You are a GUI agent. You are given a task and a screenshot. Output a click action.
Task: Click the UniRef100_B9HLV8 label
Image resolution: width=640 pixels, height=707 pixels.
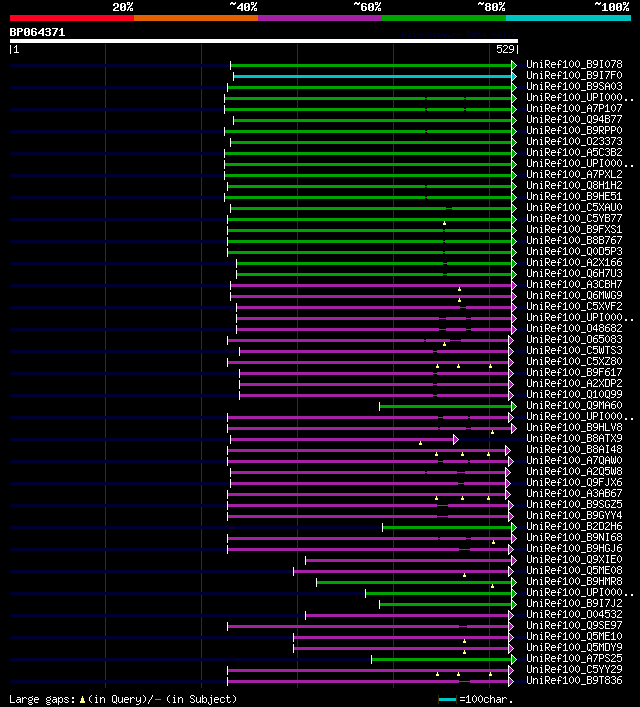pyautogui.click(x=574, y=427)
